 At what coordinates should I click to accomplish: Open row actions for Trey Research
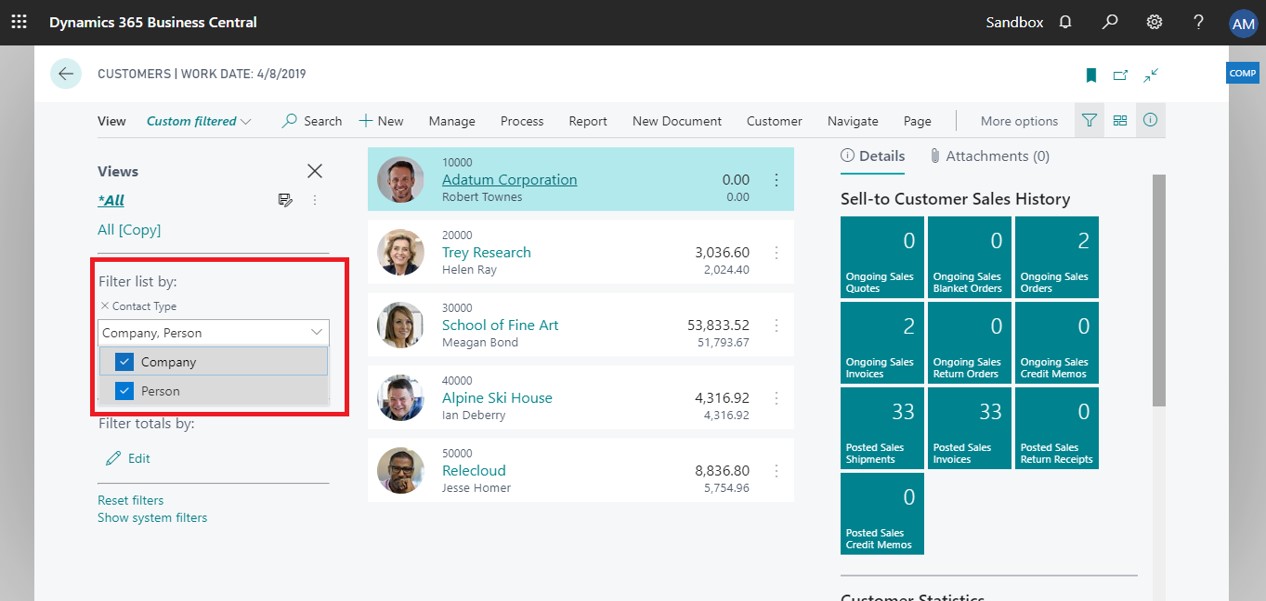[776, 253]
